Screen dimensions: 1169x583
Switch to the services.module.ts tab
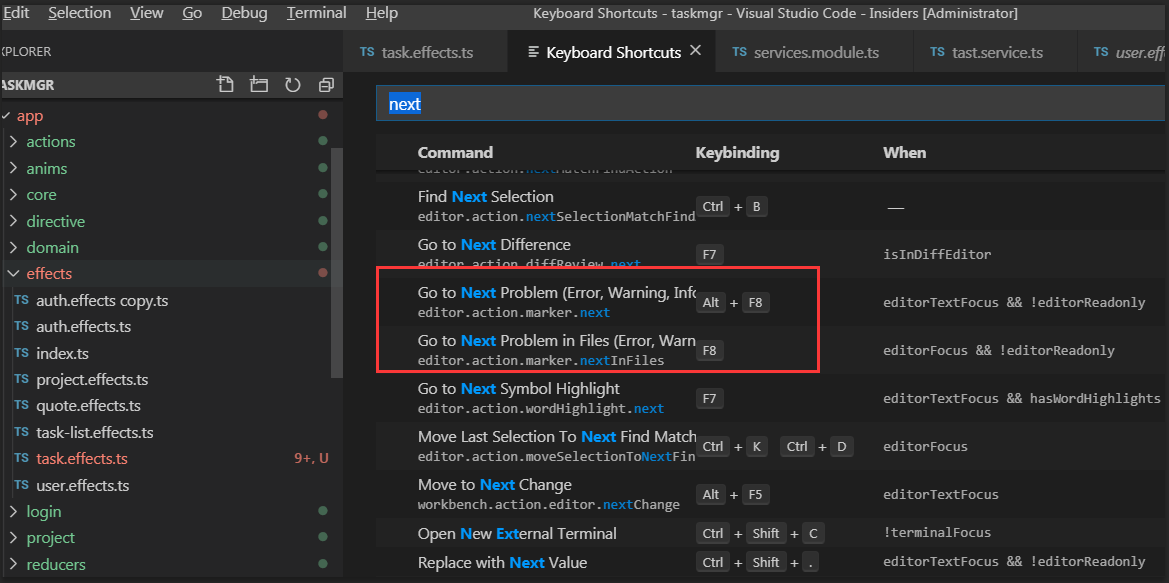814,52
